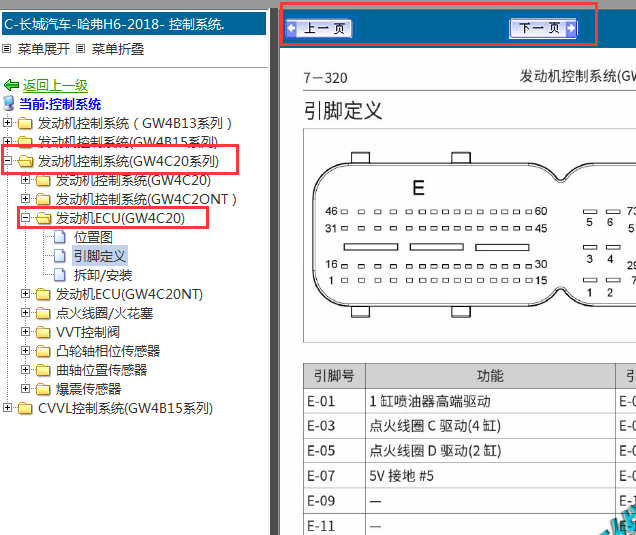Select 曲轴位置传感器 tree item
This screenshot has width=636, height=535.
(x=101, y=370)
